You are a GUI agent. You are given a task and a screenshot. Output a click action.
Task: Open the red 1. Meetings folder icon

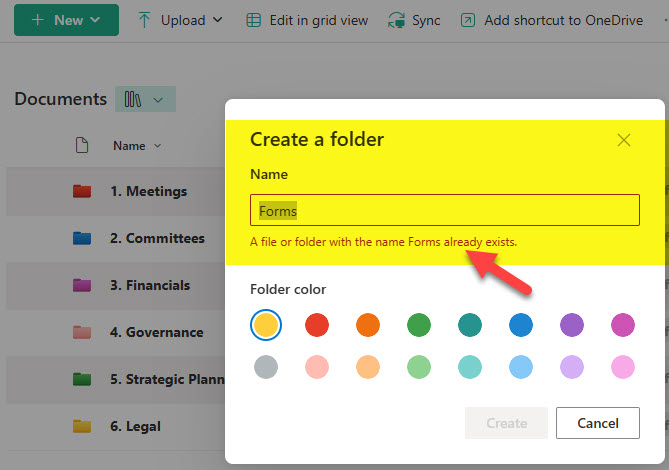click(82, 191)
